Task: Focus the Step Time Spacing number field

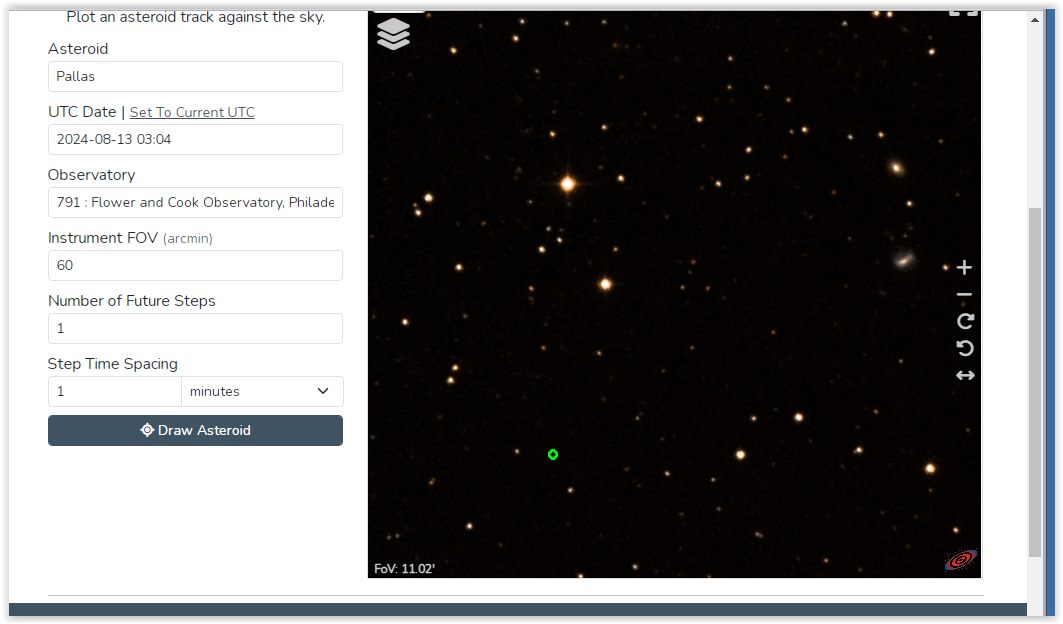Action: coord(115,391)
